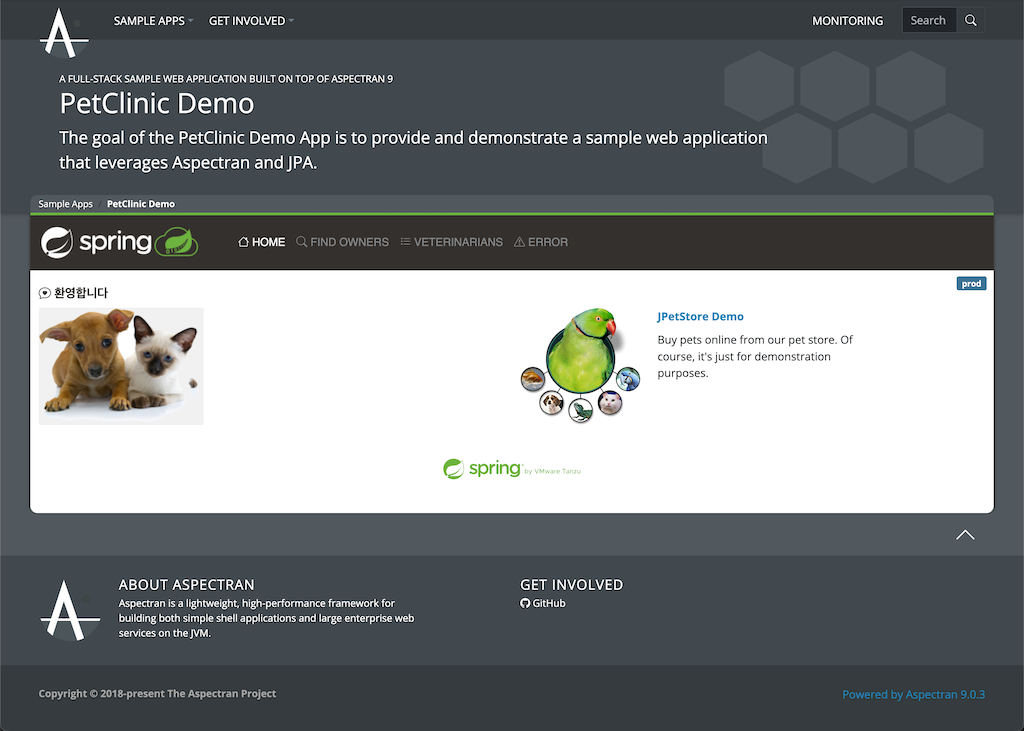The image size is (1024, 731).
Task: Open the Monitoring link in header
Action: coord(847,21)
